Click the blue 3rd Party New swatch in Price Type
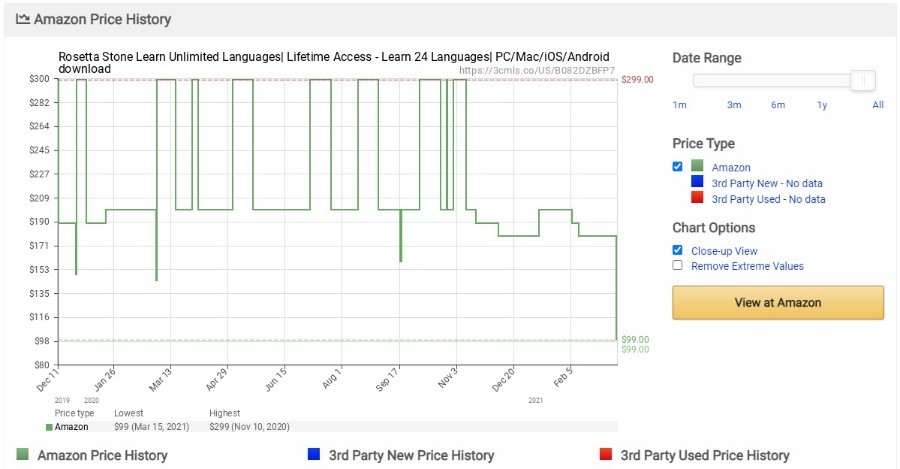Viewport: 900px width, 469px height. click(x=697, y=181)
